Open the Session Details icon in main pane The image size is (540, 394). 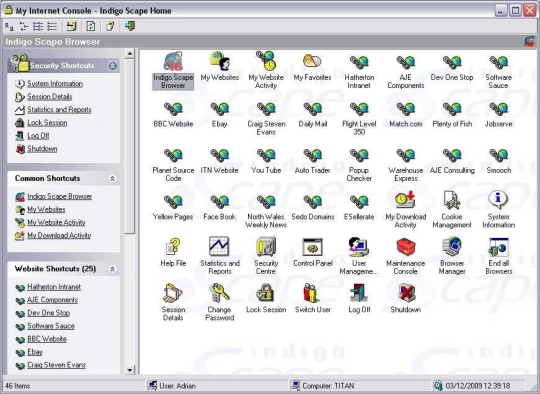click(173, 293)
